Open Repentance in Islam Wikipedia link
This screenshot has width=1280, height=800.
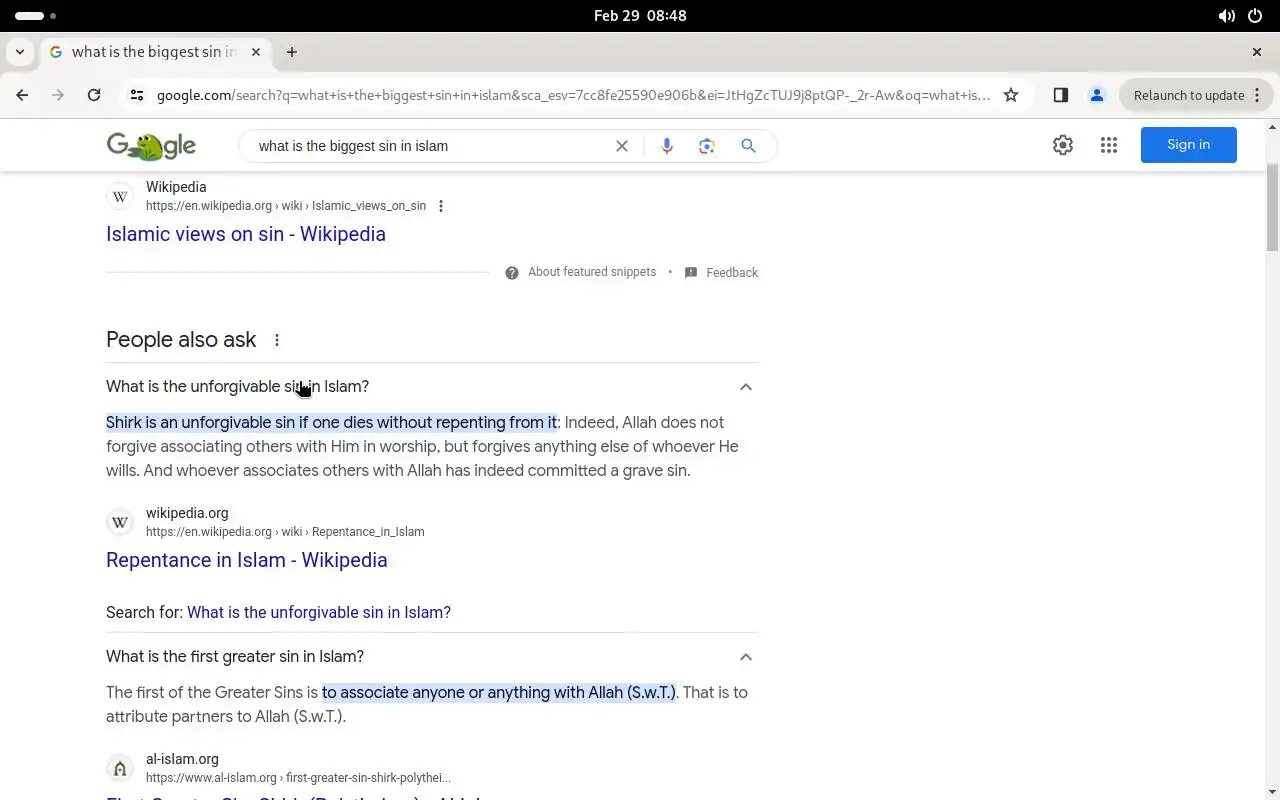tap(247, 560)
